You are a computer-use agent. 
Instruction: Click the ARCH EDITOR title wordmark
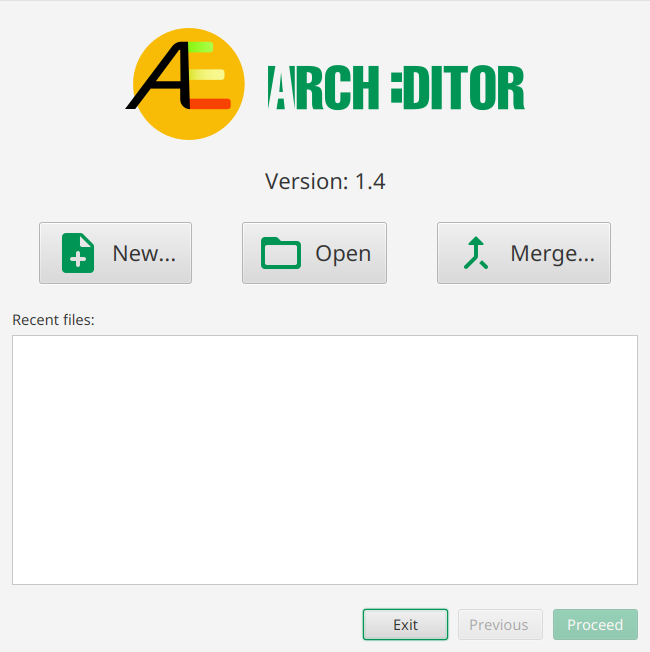pos(396,87)
